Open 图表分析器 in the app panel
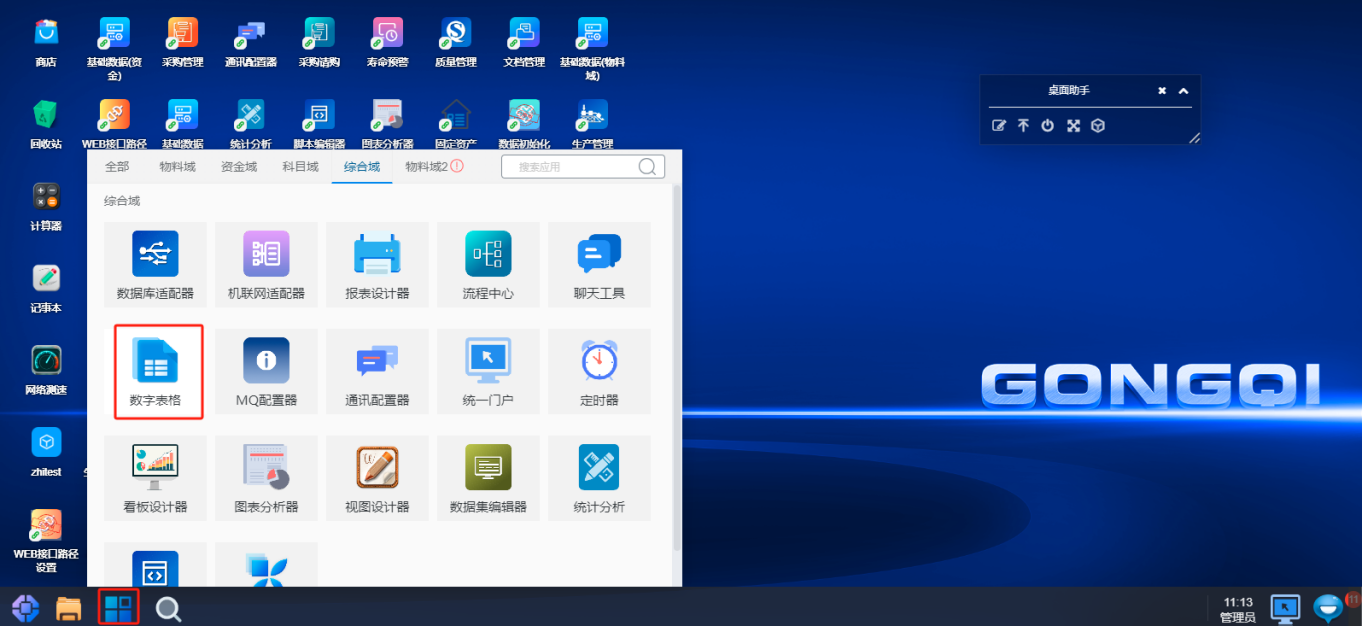This screenshot has width=1362, height=626. click(266, 478)
